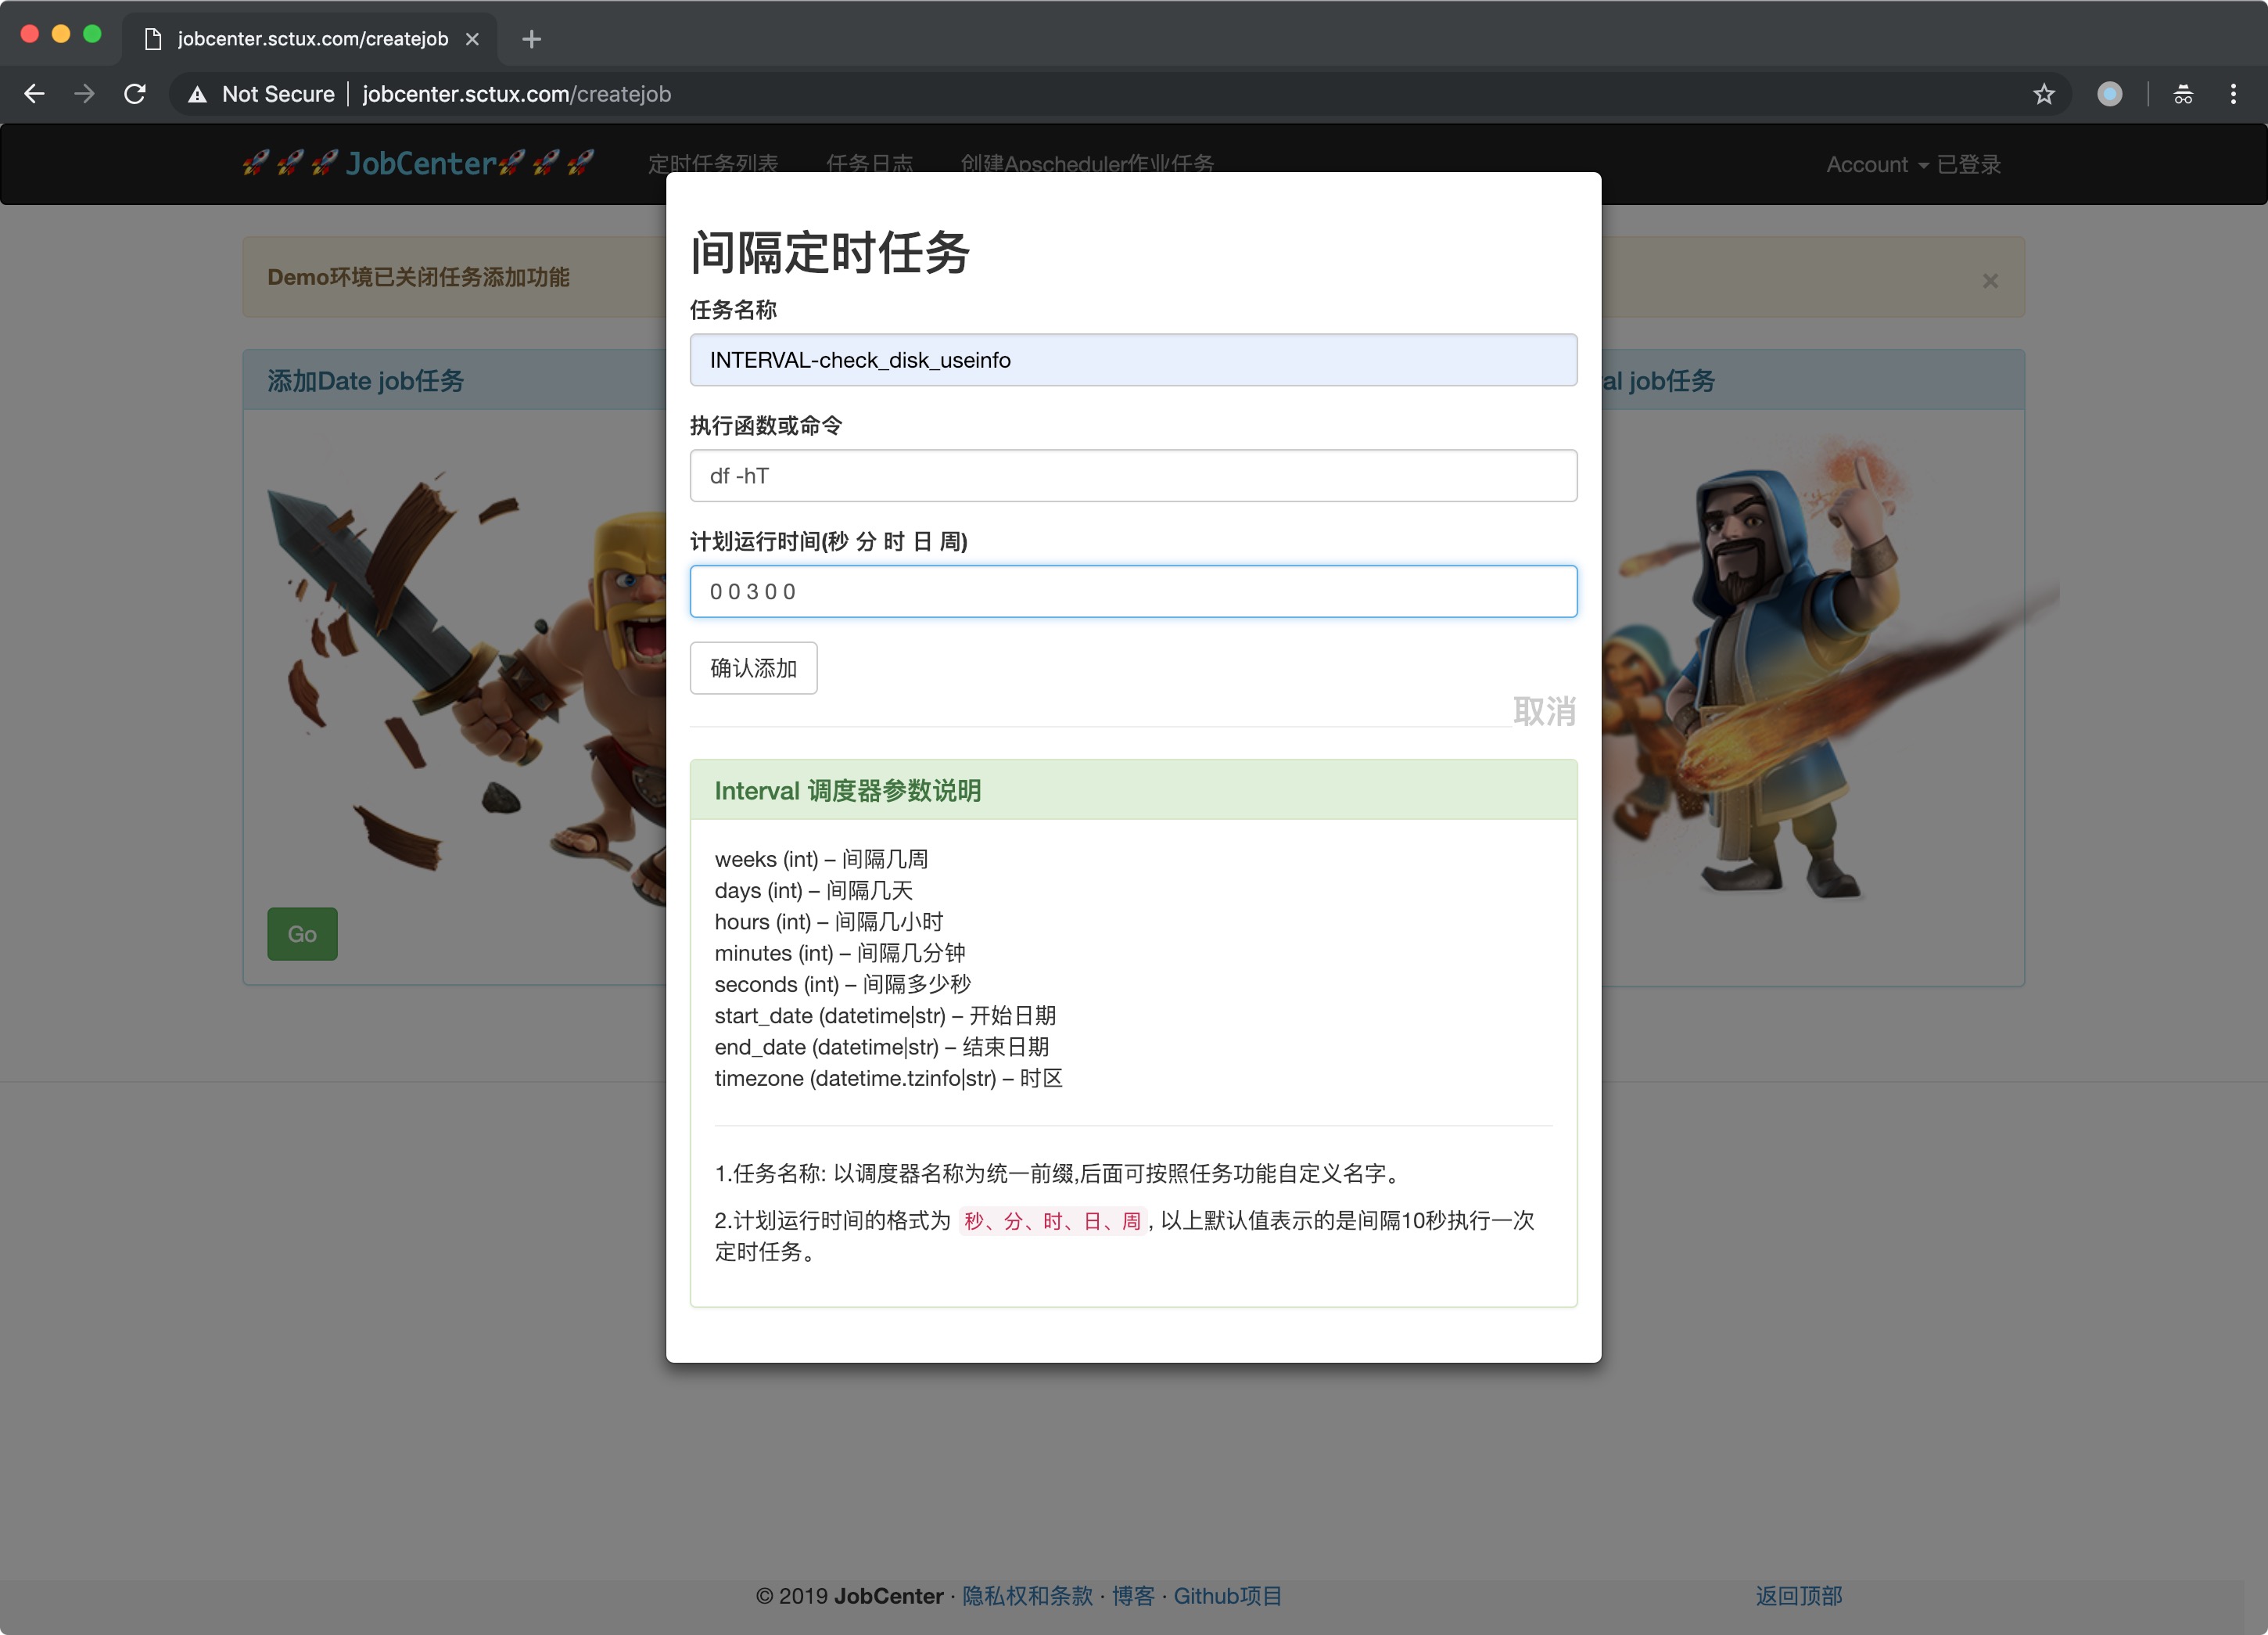2268x1635 pixels.
Task: Focus the 计划运行时间 input field
Action: (x=1133, y=592)
